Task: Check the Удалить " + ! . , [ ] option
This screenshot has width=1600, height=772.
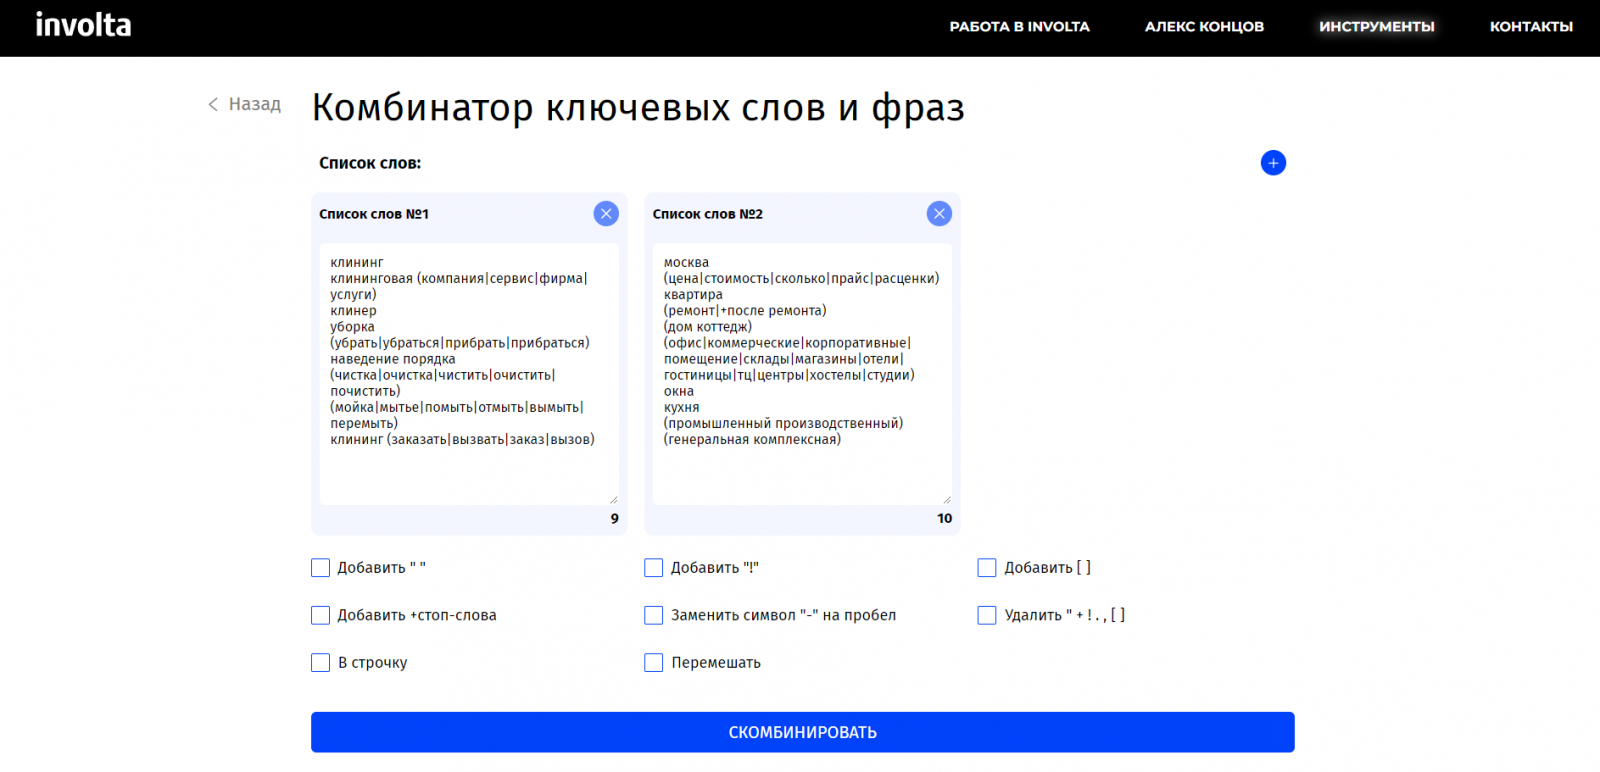Action: (987, 615)
